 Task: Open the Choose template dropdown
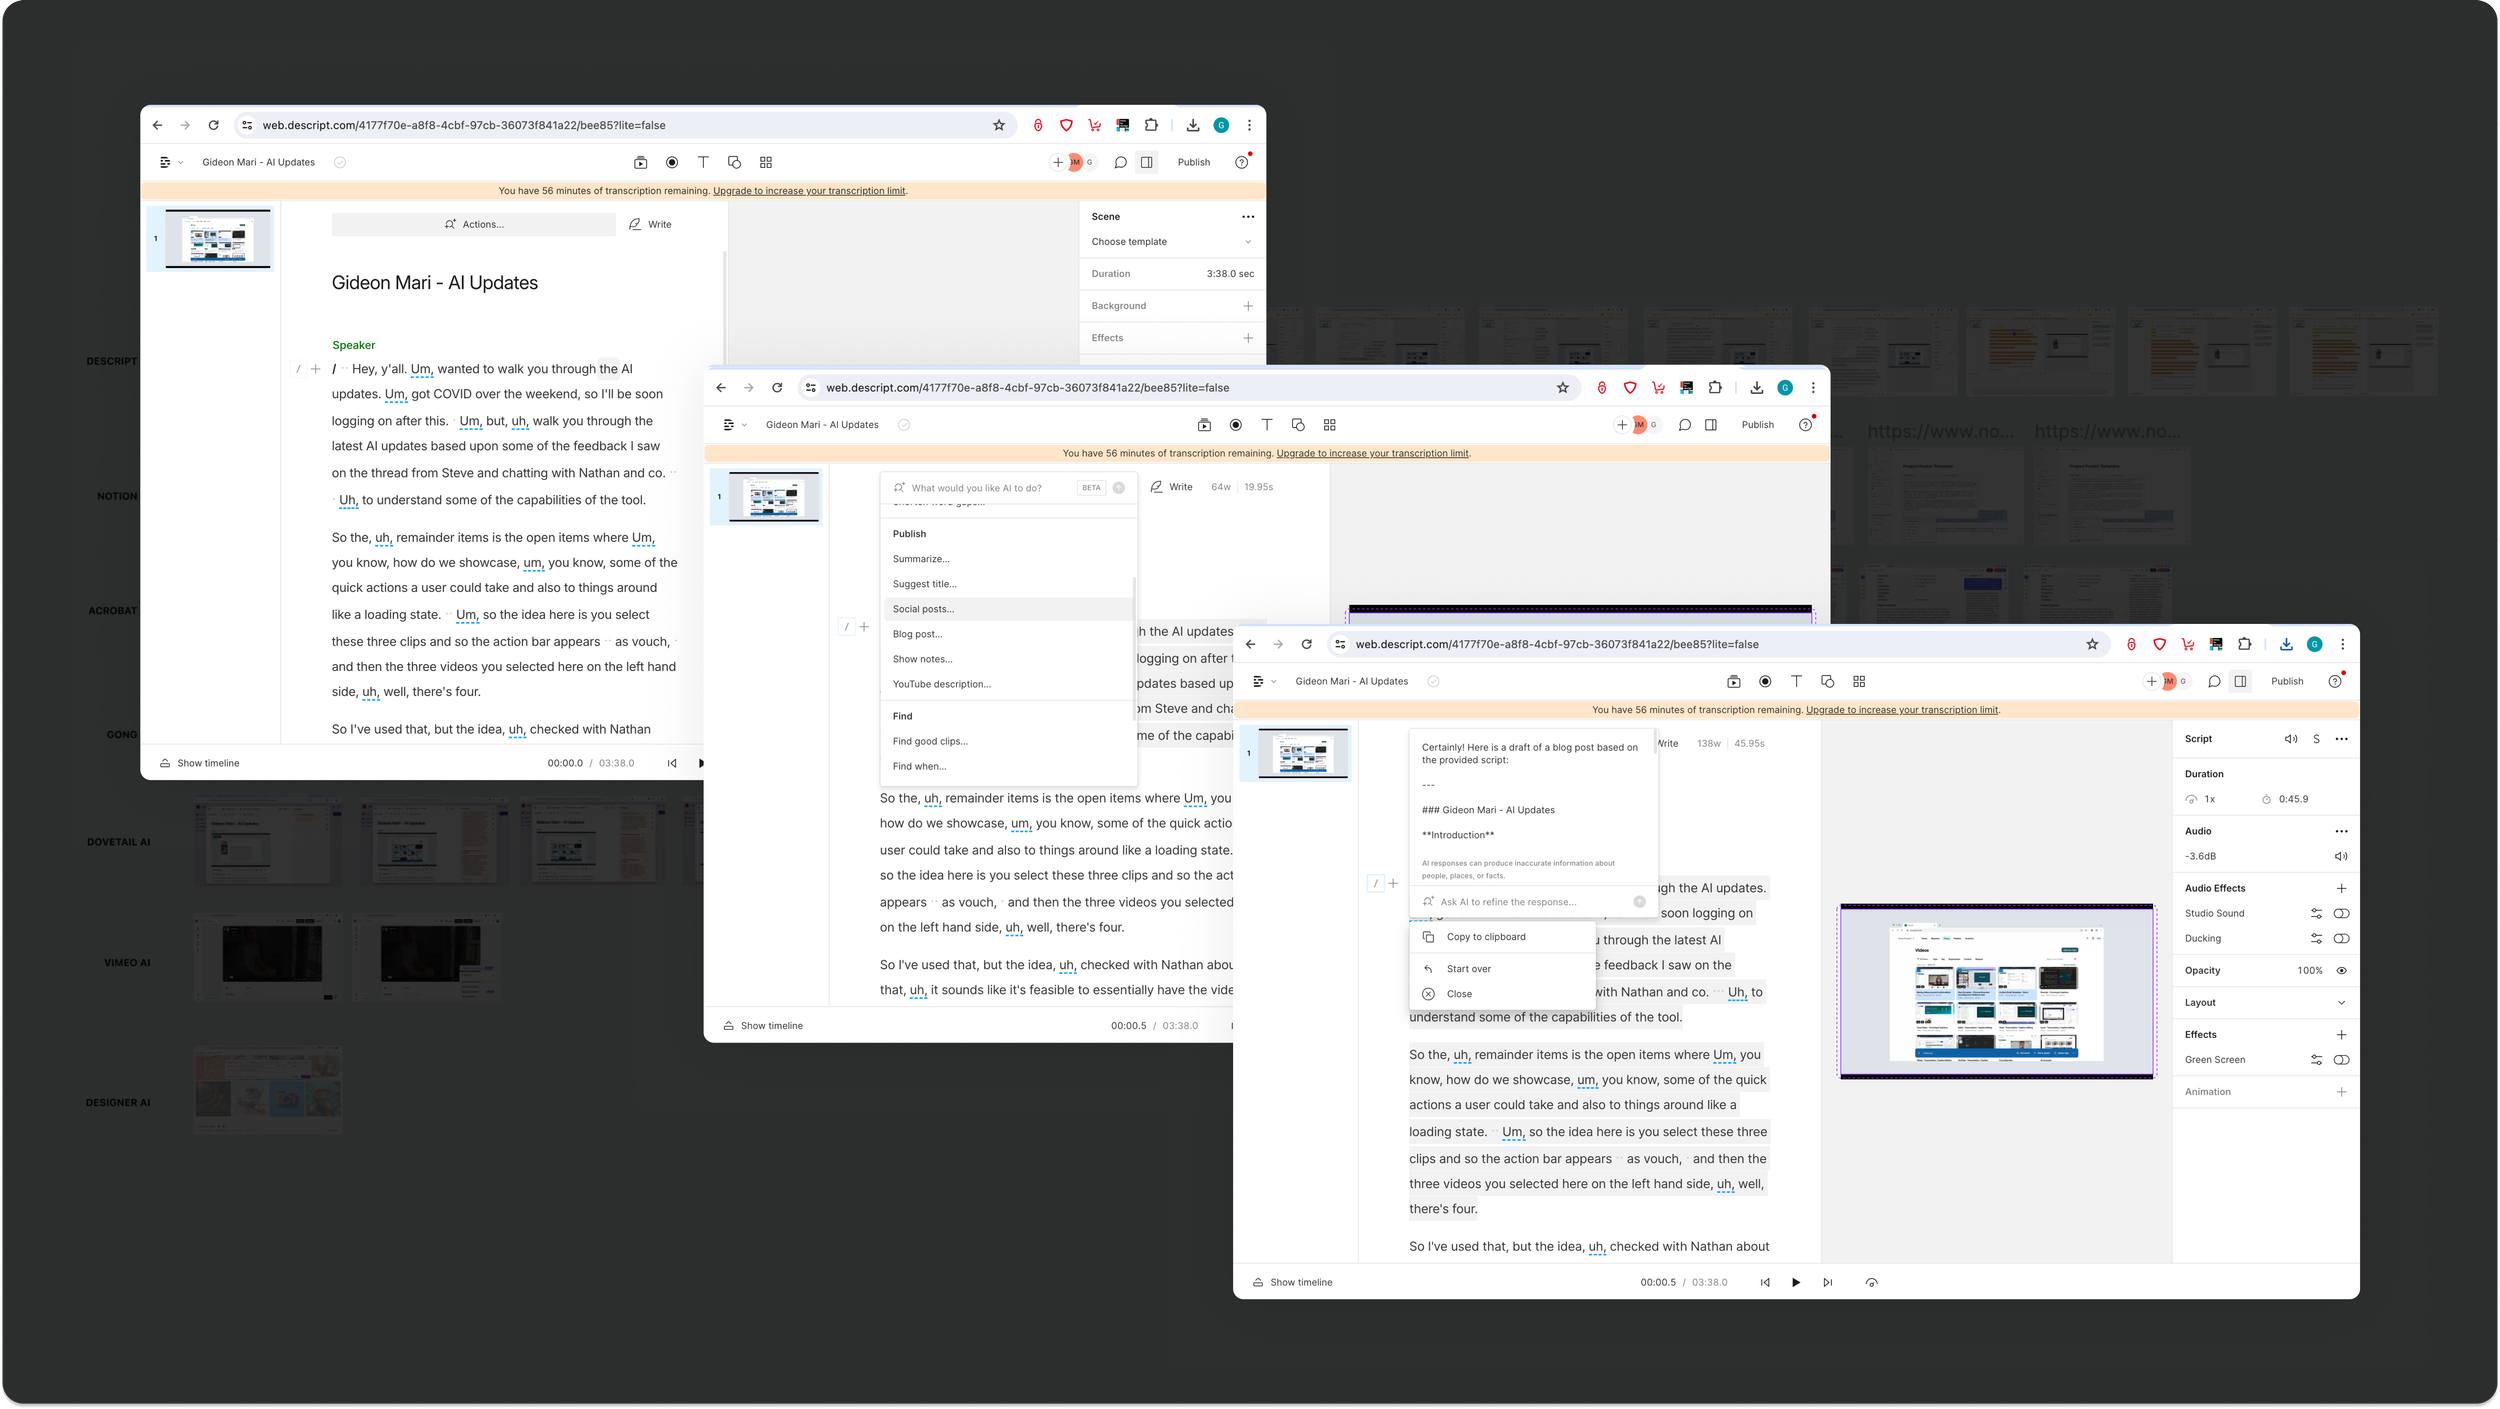click(x=1170, y=242)
